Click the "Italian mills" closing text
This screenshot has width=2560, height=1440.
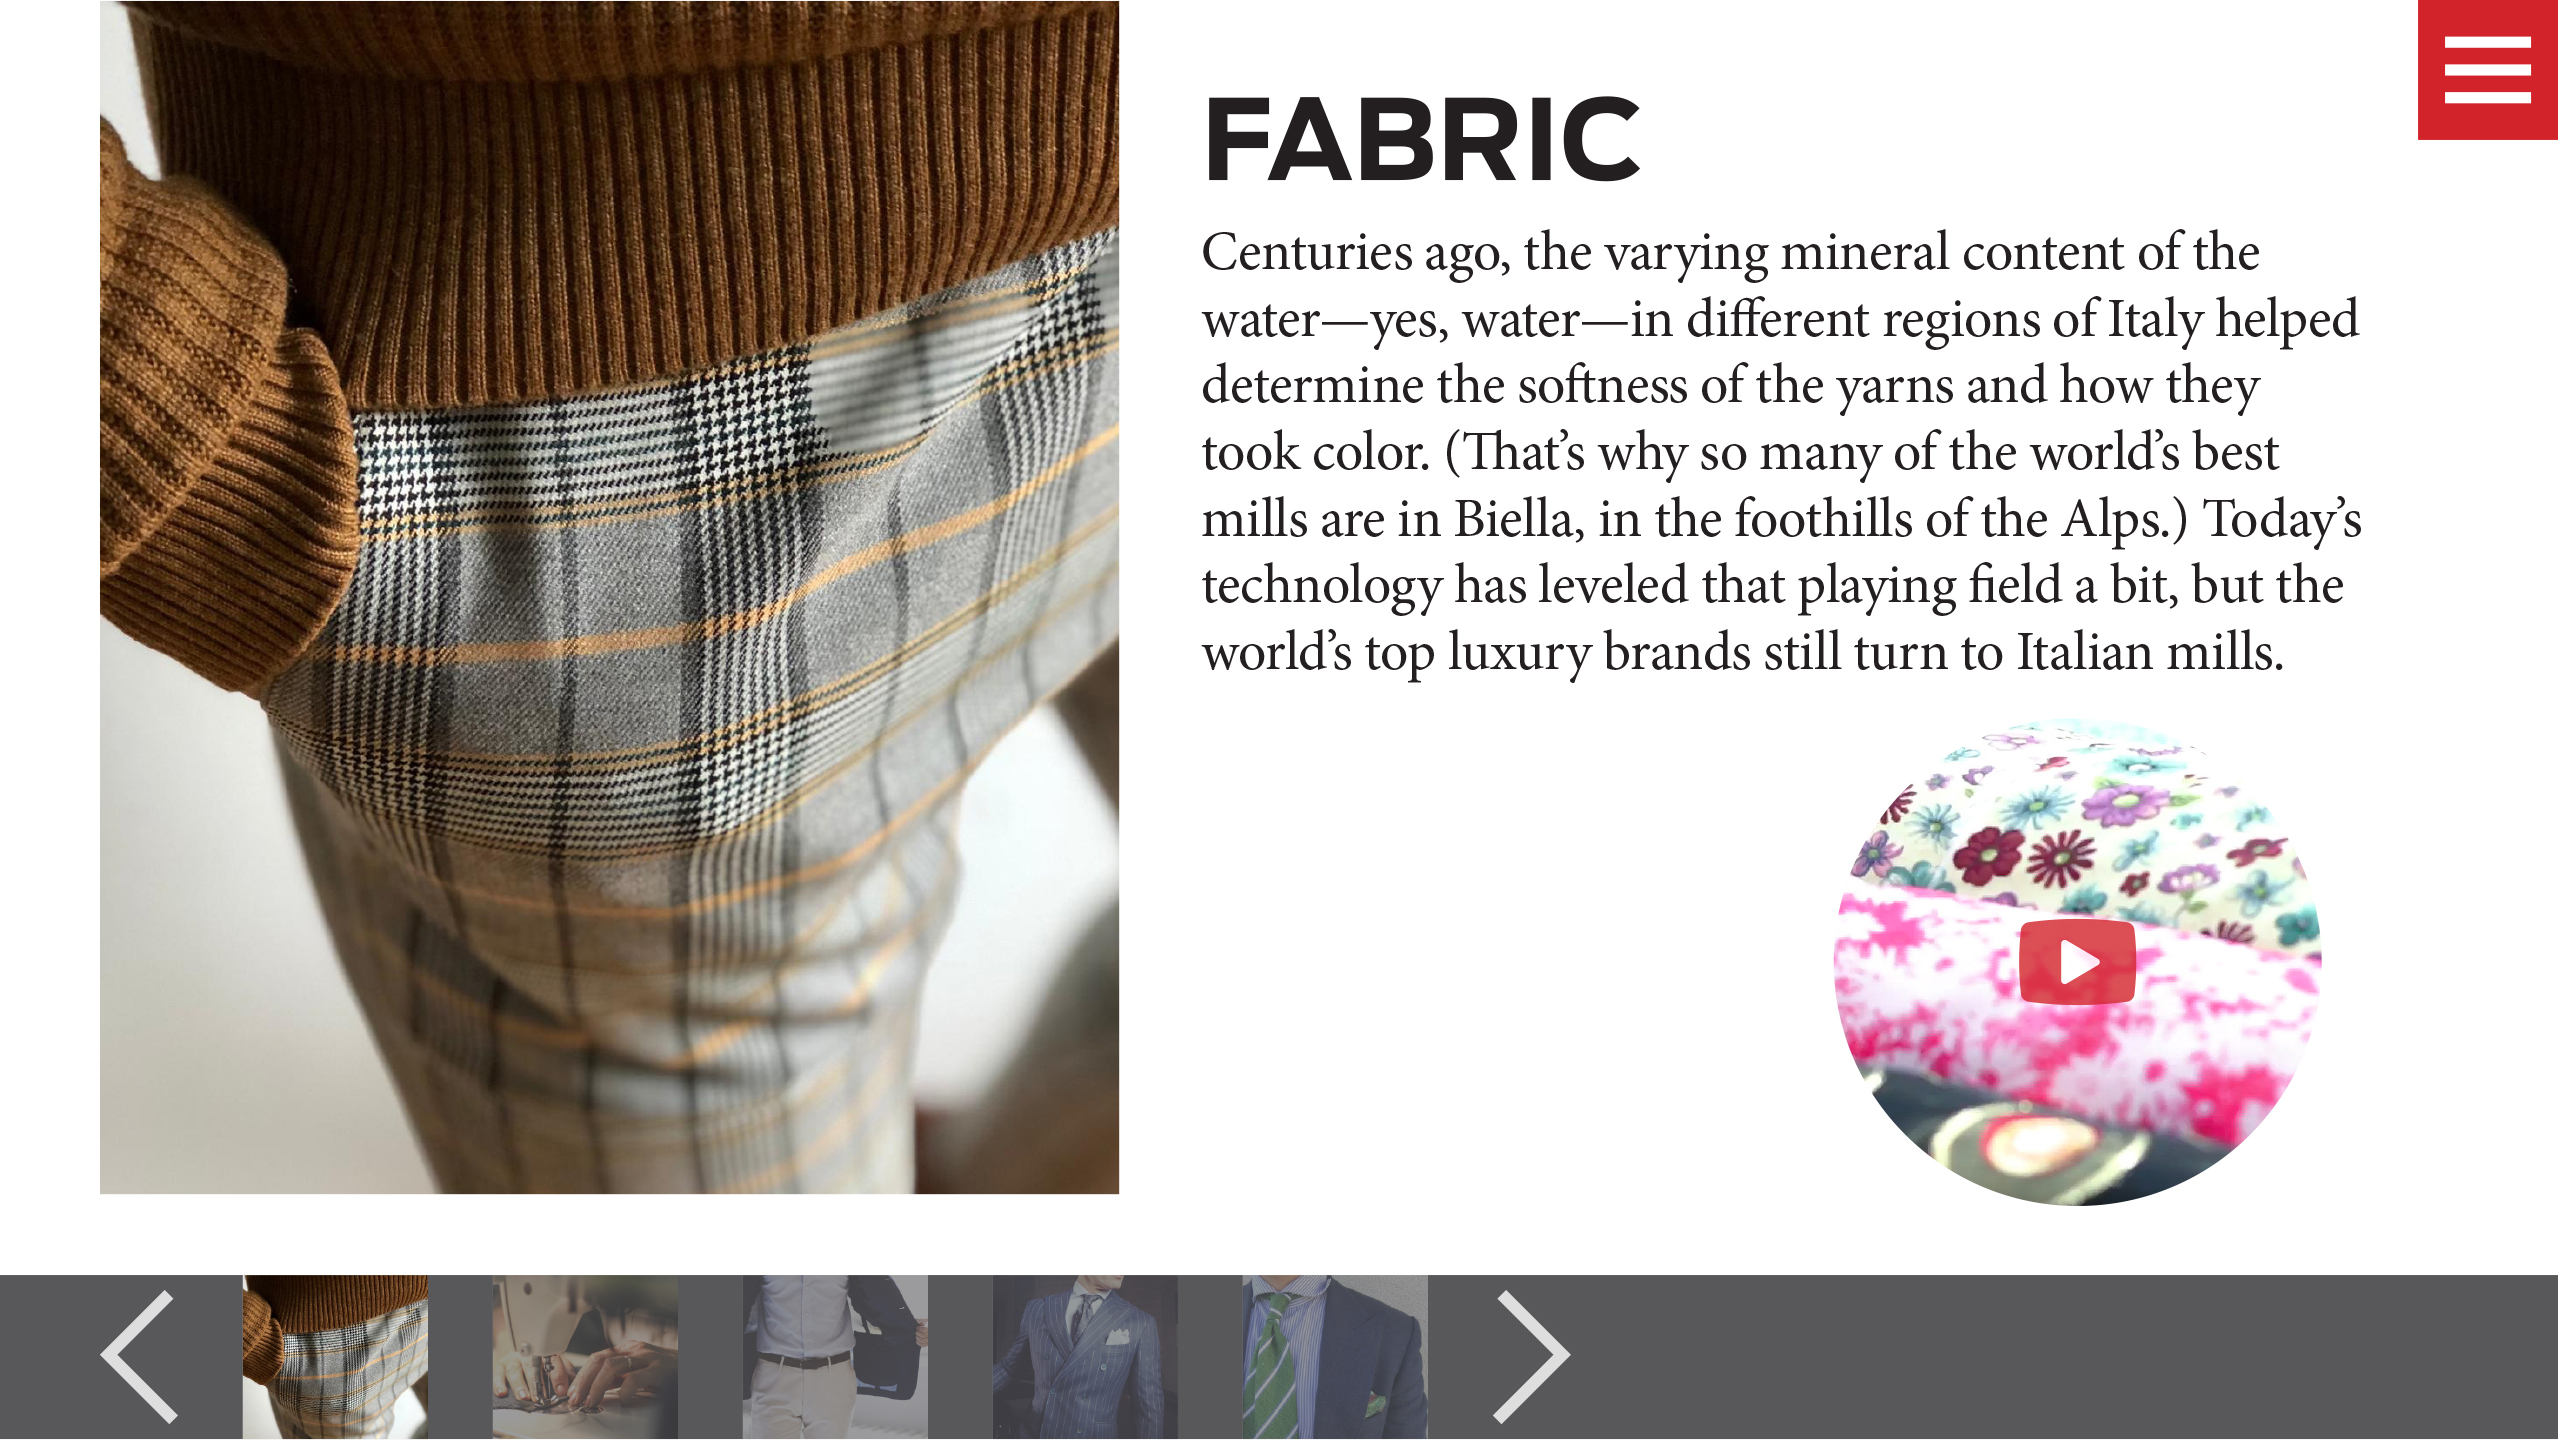(2150, 652)
